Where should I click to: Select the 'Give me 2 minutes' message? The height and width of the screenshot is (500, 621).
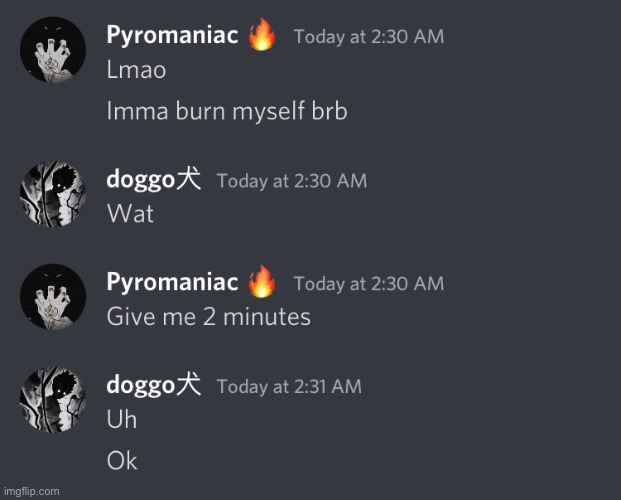[209, 317]
